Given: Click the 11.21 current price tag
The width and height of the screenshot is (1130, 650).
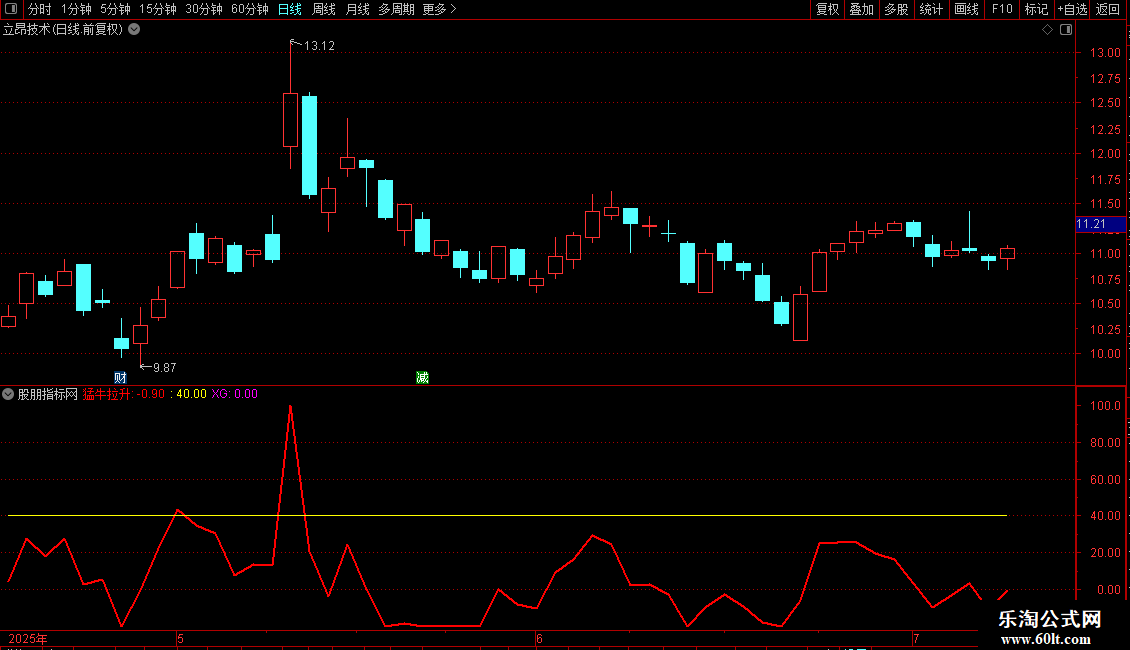Looking at the screenshot, I should coord(1100,224).
